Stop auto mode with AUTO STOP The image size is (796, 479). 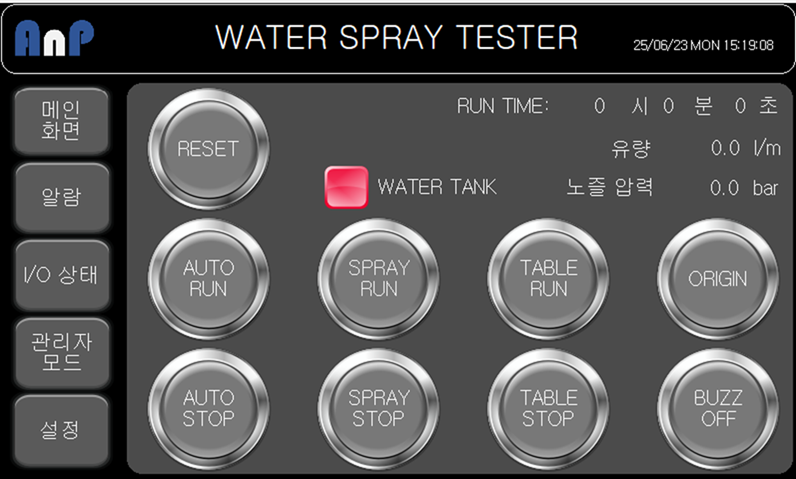coord(208,408)
